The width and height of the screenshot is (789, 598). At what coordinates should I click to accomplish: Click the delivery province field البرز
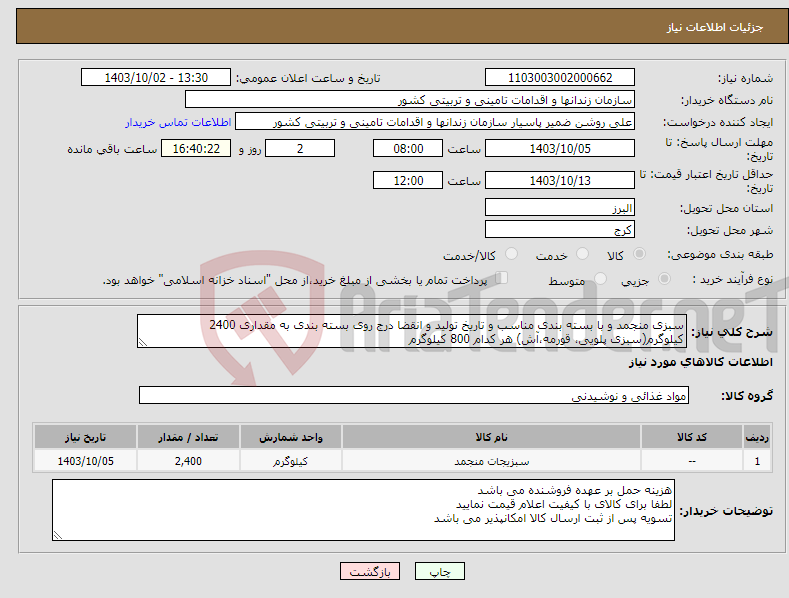point(560,207)
